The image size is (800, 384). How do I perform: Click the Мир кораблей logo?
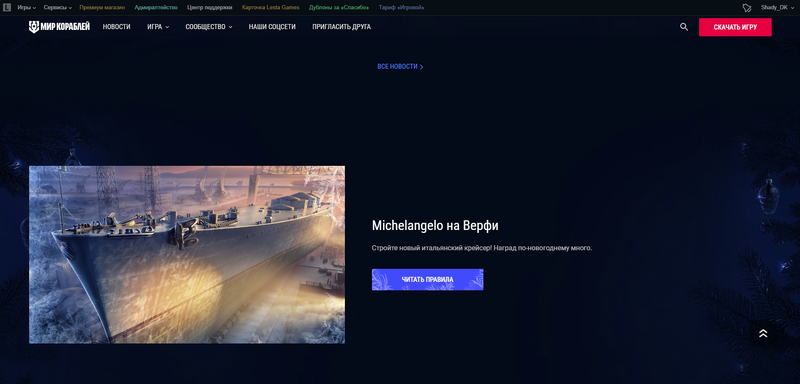(x=59, y=27)
